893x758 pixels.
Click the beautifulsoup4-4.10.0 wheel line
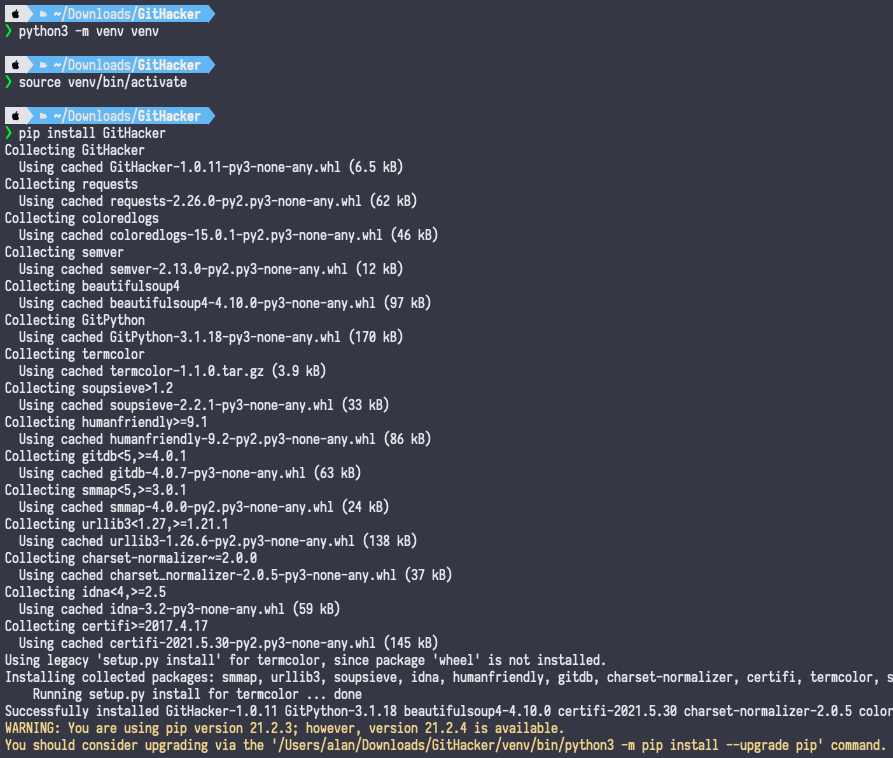click(x=224, y=304)
